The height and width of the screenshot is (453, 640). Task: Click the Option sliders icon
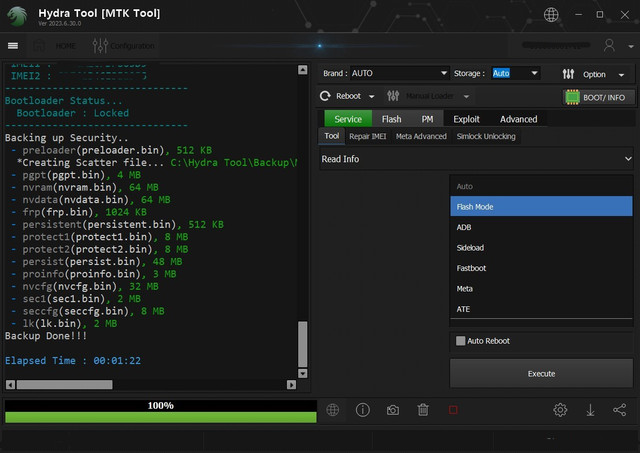(x=568, y=74)
